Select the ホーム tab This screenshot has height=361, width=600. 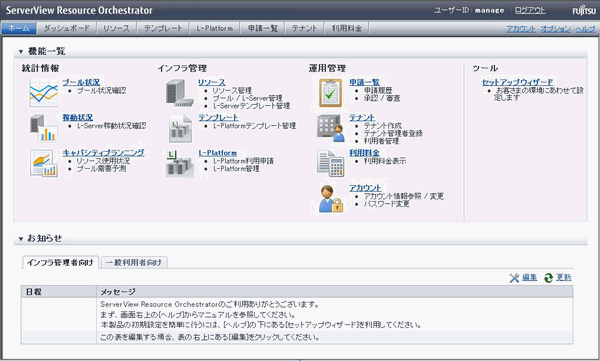19,28
